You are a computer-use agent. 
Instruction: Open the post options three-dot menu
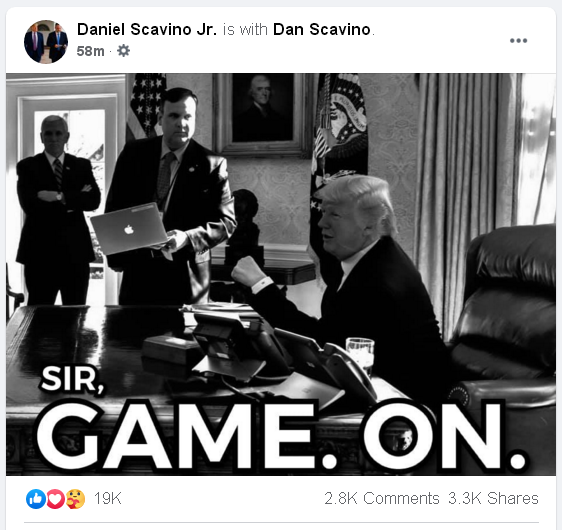tap(518, 40)
